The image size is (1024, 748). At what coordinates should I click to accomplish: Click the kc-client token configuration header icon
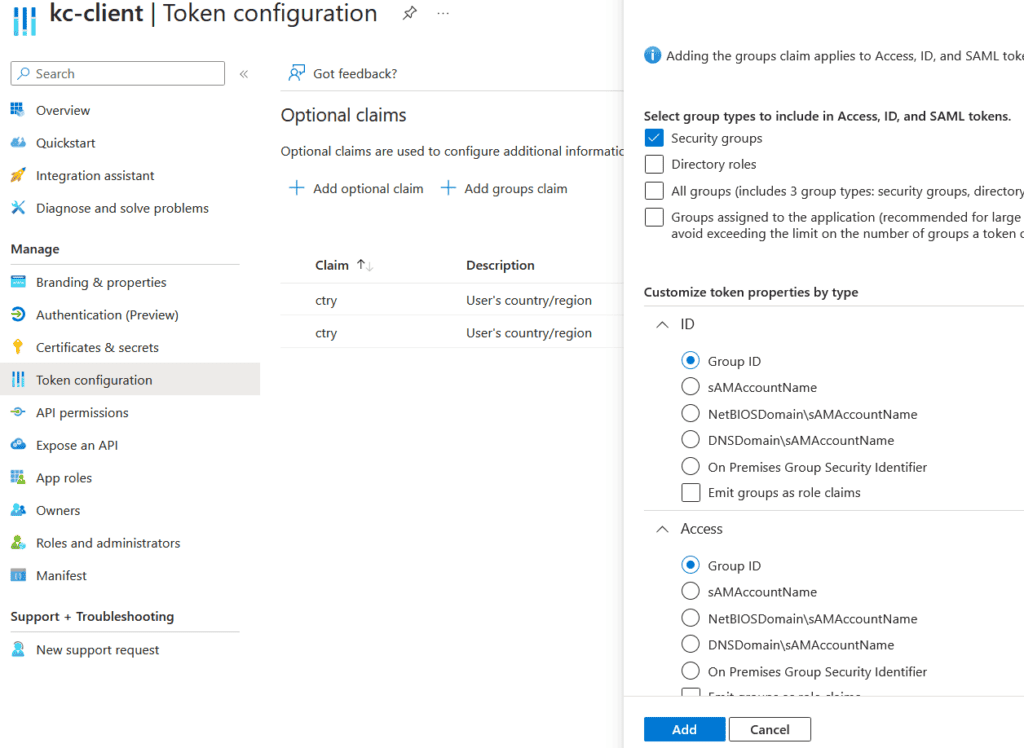[24, 20]
